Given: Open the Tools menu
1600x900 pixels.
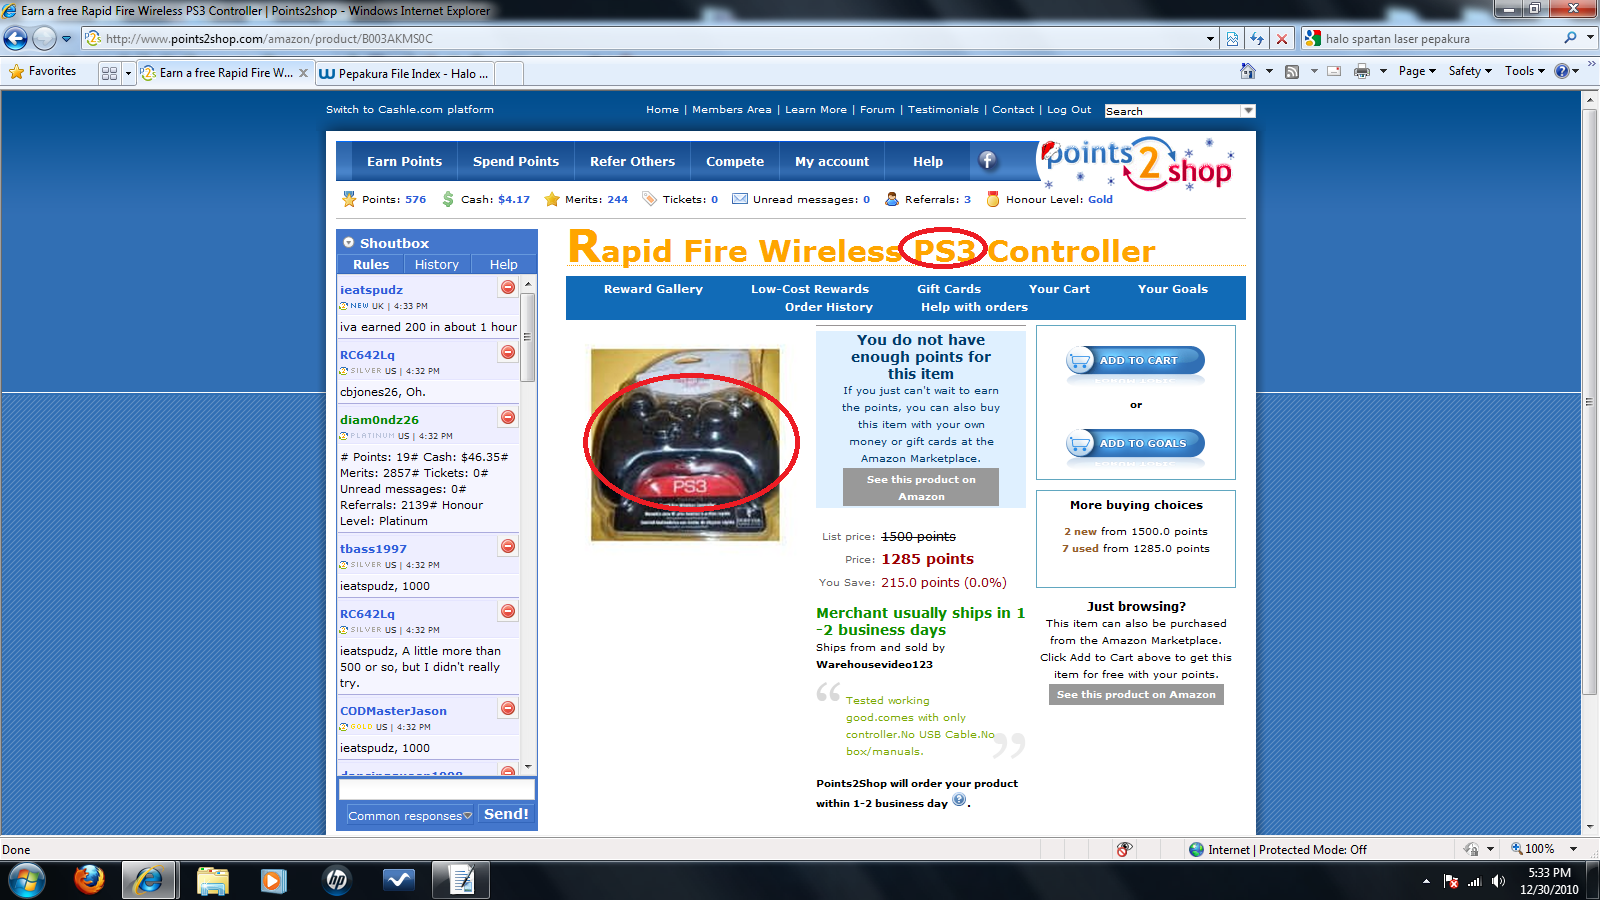Looking at the screenshot, I should coord(1525,71).
